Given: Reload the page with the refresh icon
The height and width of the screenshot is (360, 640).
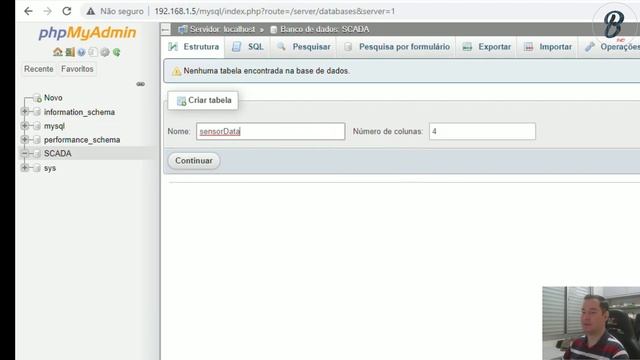Looking at the screenshot, I should point(67,11).
